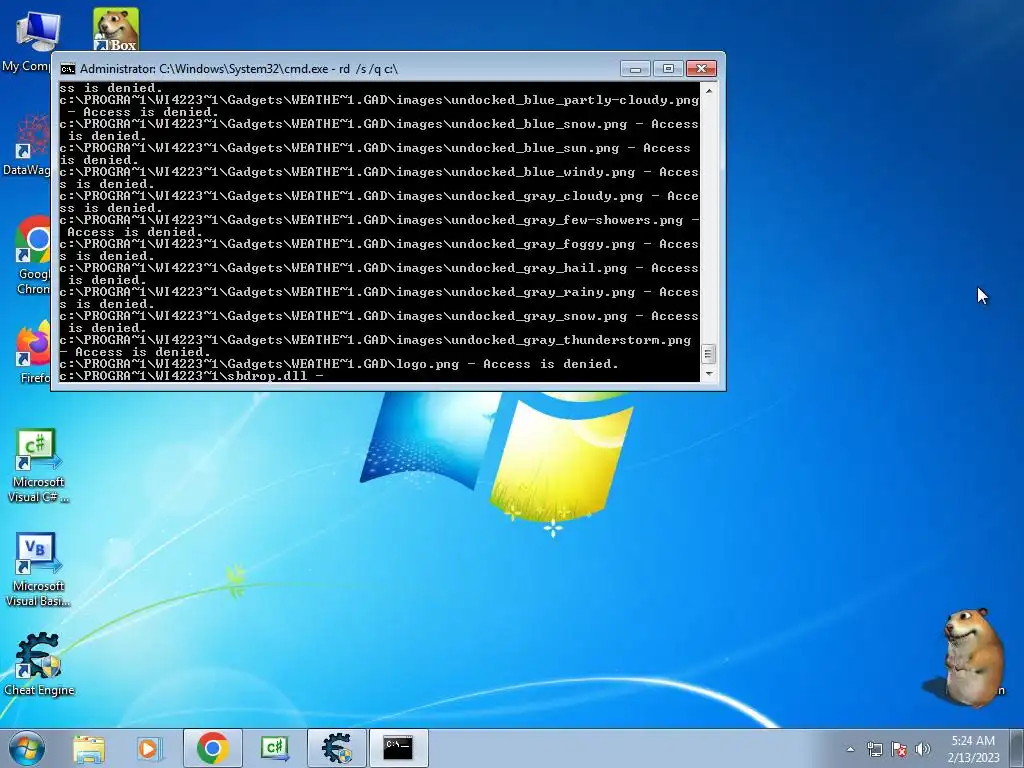Click the console scrollbar thumb
This screenshot has width=1024, height=768.
pyautogui.click(x=709, y=354)
